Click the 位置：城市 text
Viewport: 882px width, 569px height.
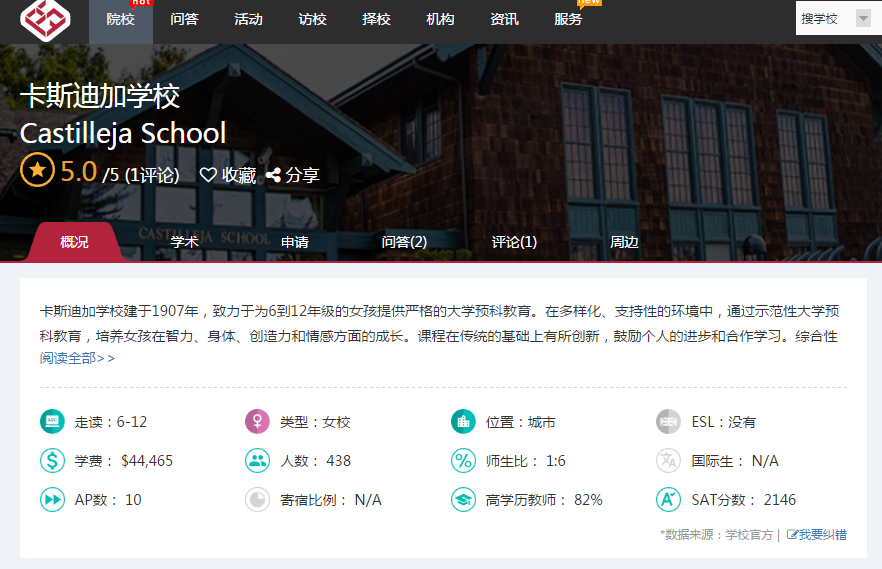click(521, 422)
